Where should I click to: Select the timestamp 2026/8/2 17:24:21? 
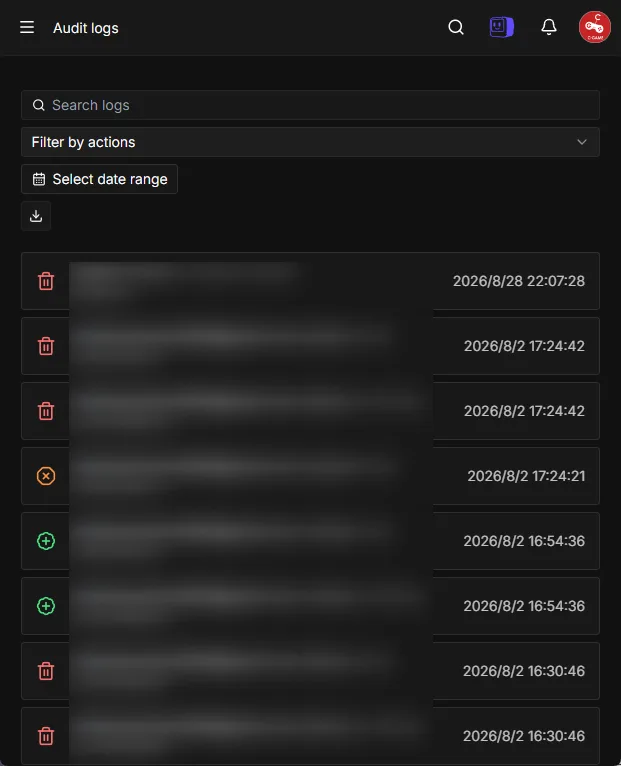point(526,476)
